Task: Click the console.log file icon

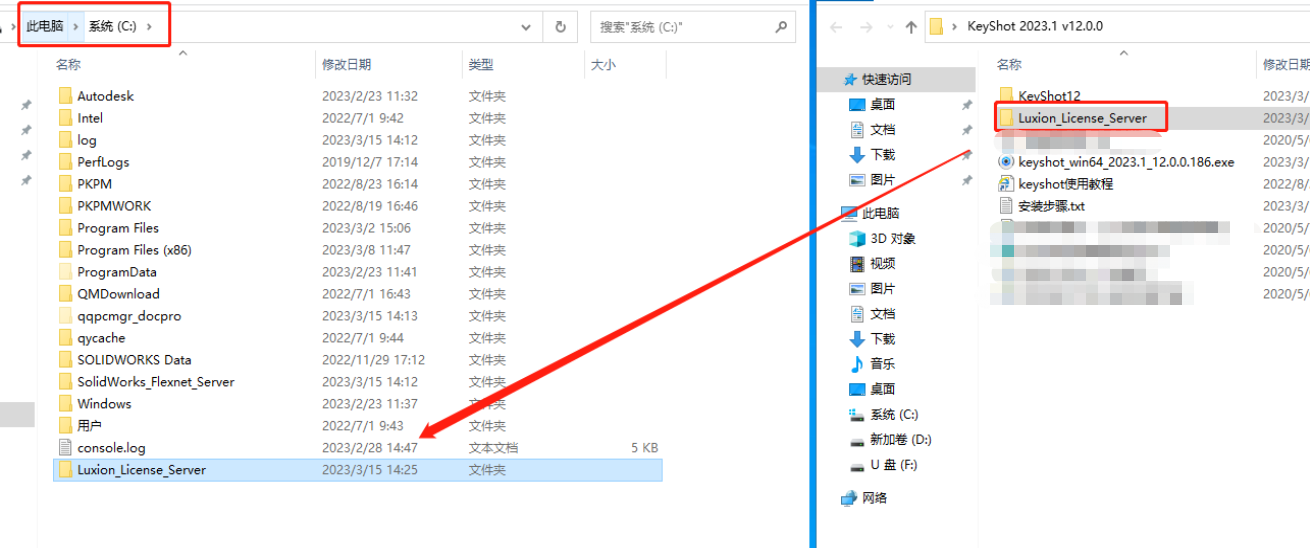Action: [x=66, y=448]
